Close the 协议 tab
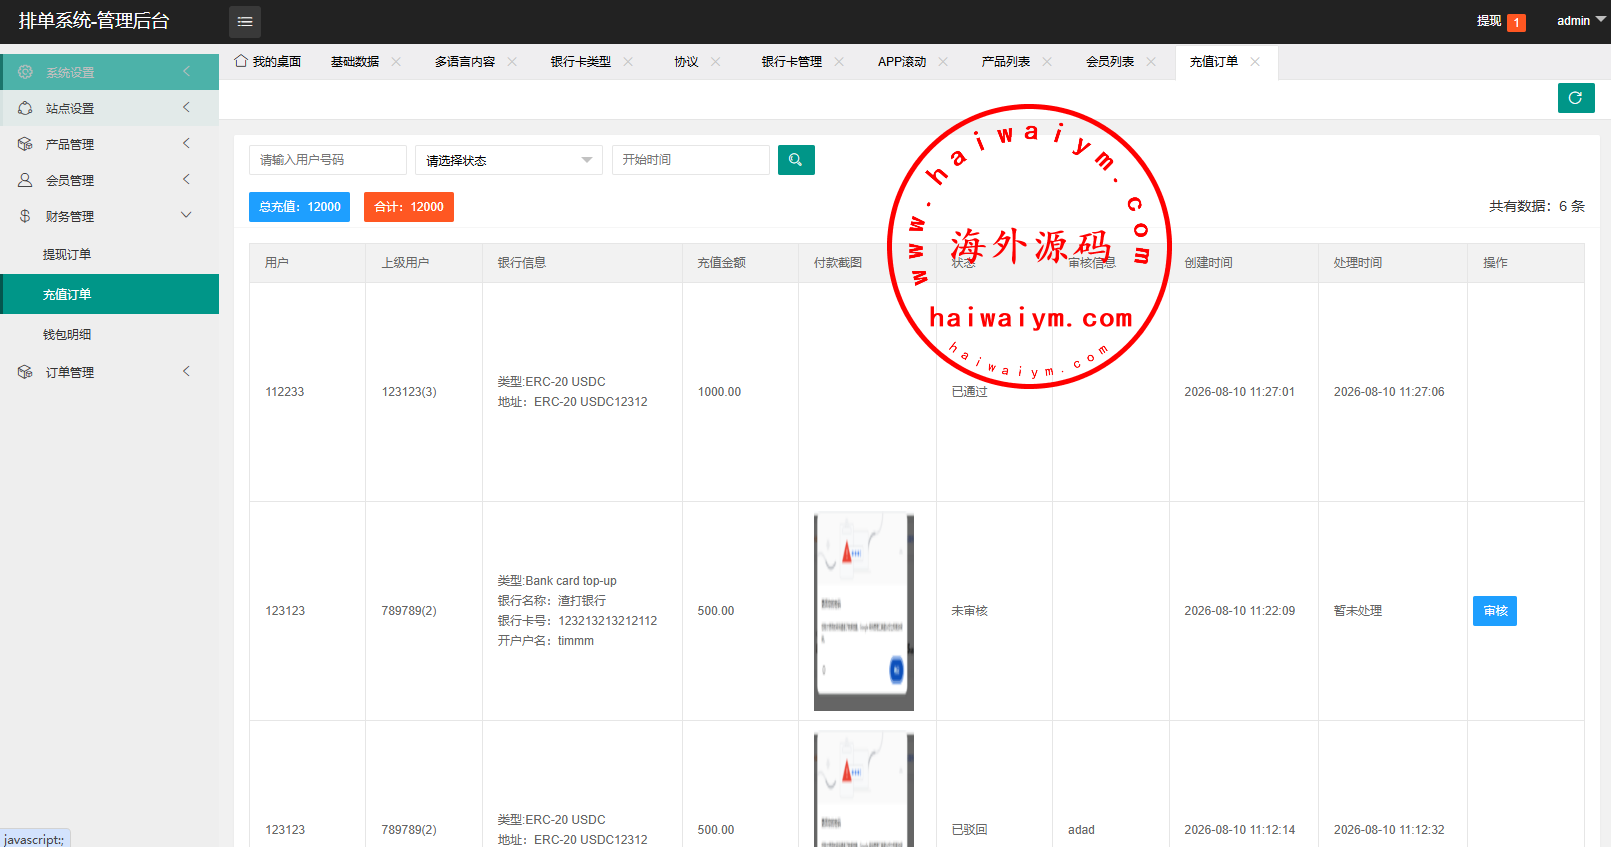The image size is (1611, 847). coord(716,62)
